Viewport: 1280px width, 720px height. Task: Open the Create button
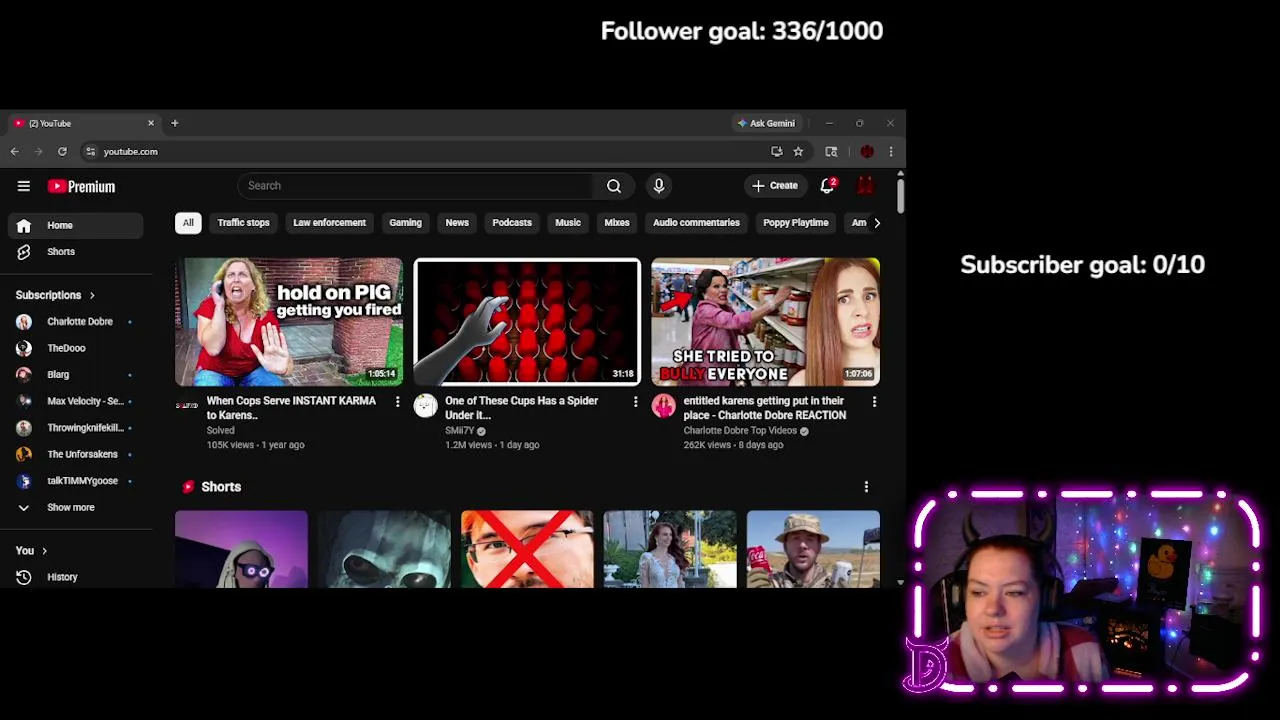pyautogui.click(x=775, y=186)
